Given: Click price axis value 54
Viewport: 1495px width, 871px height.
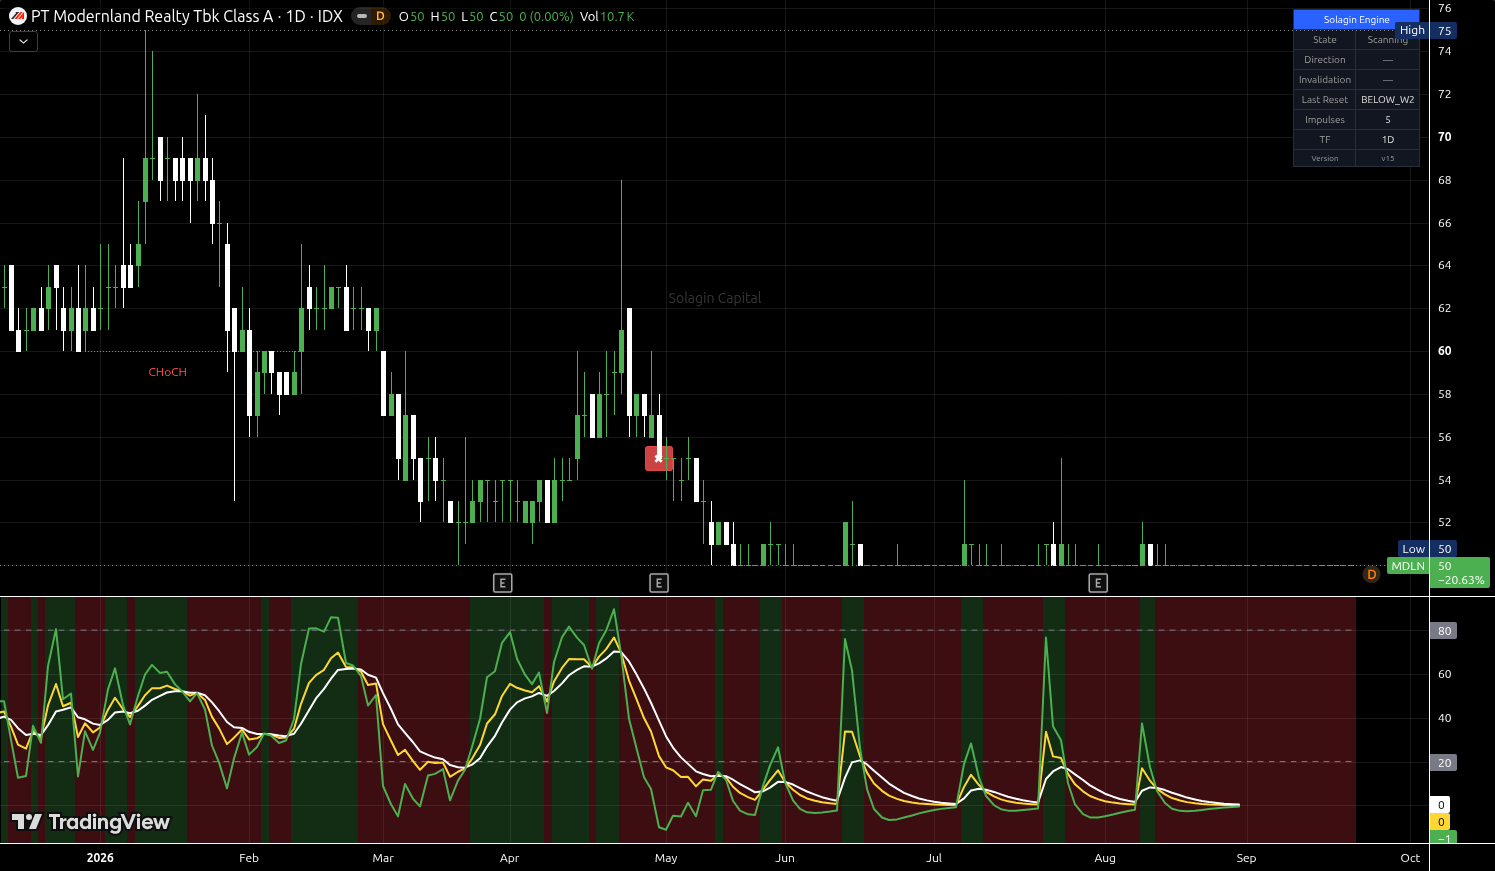Looking at the screenshot, I should tap(1444, 480).
